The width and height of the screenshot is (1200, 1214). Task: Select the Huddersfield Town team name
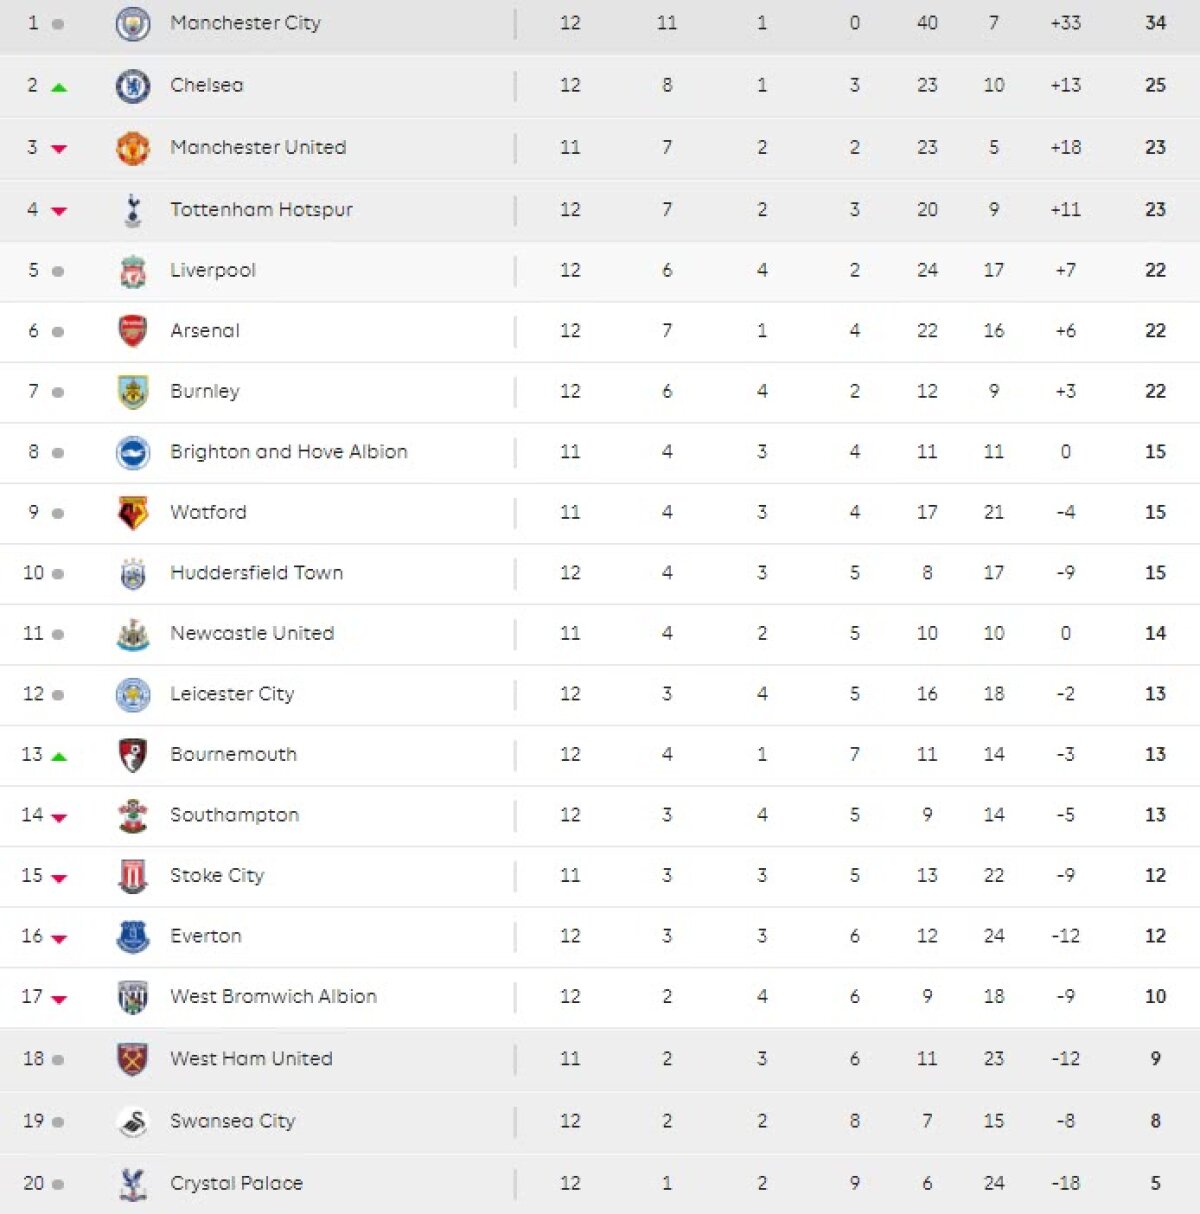click(257, 573)
